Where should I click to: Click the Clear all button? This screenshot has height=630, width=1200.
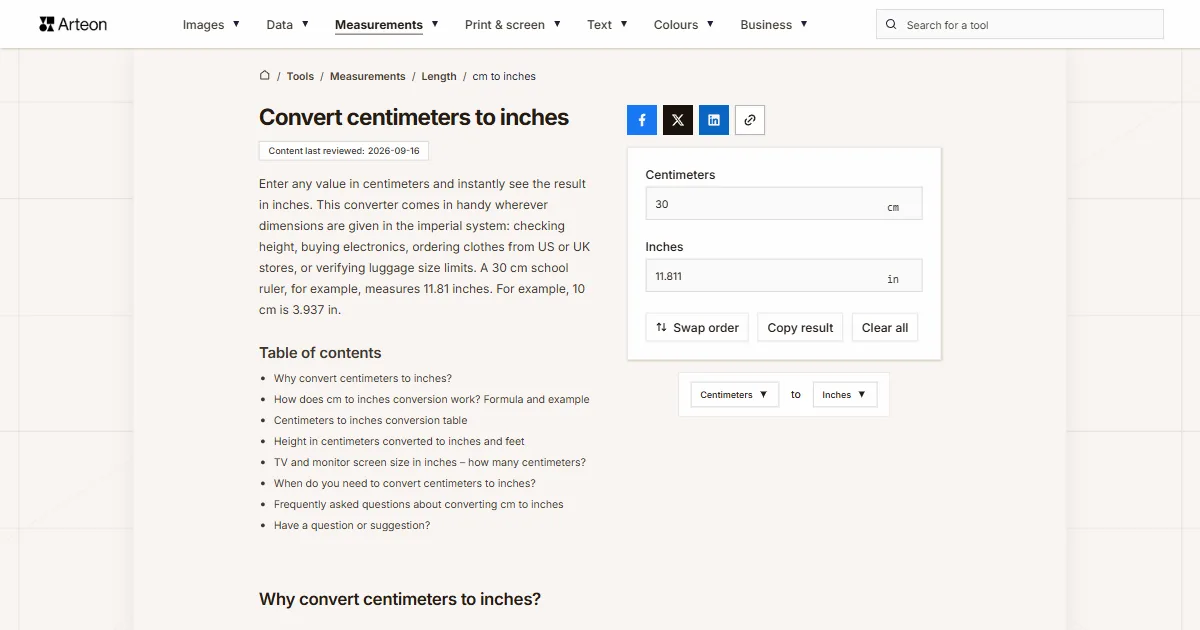click(x=885, y=328)
